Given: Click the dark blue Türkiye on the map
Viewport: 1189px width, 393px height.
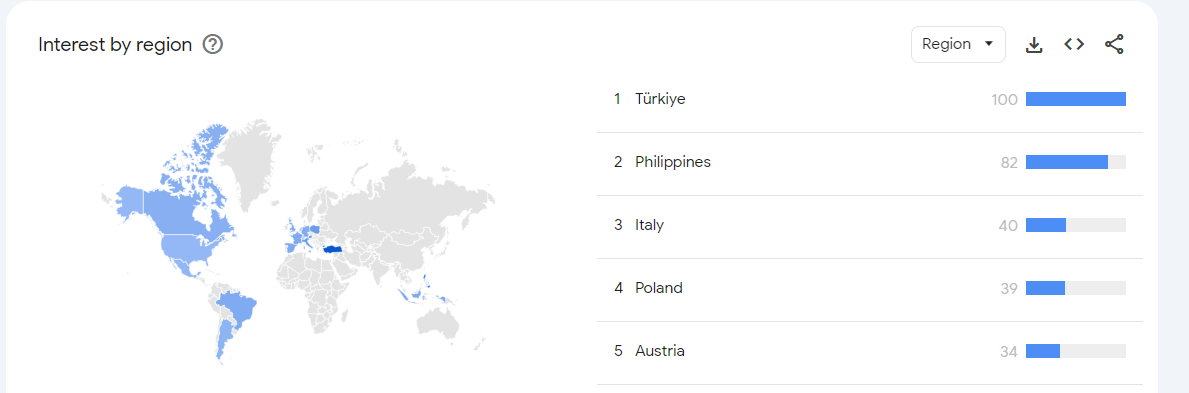Looking at the screenshot, I should click(x=334, y=249).
